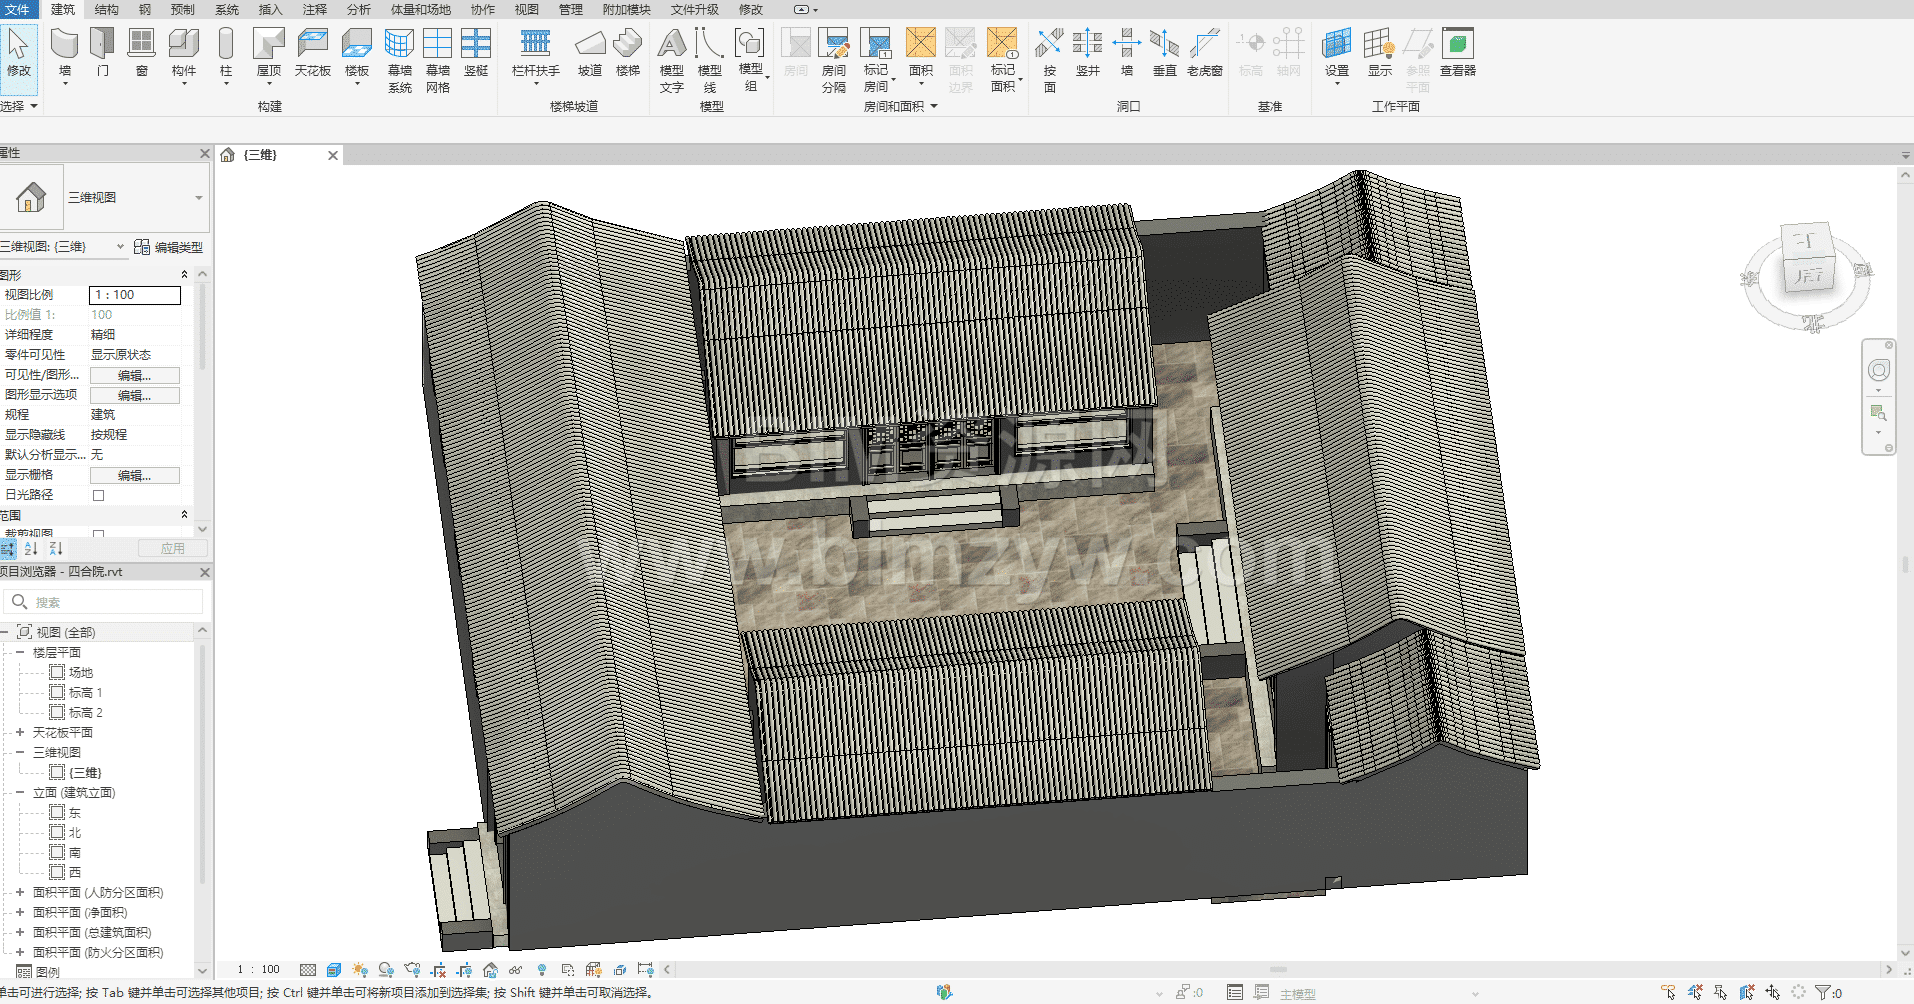Collapse the Floor Plans (楼层平面) tree node
The height and width of the screenshot is (1004, 1914).
19,652
